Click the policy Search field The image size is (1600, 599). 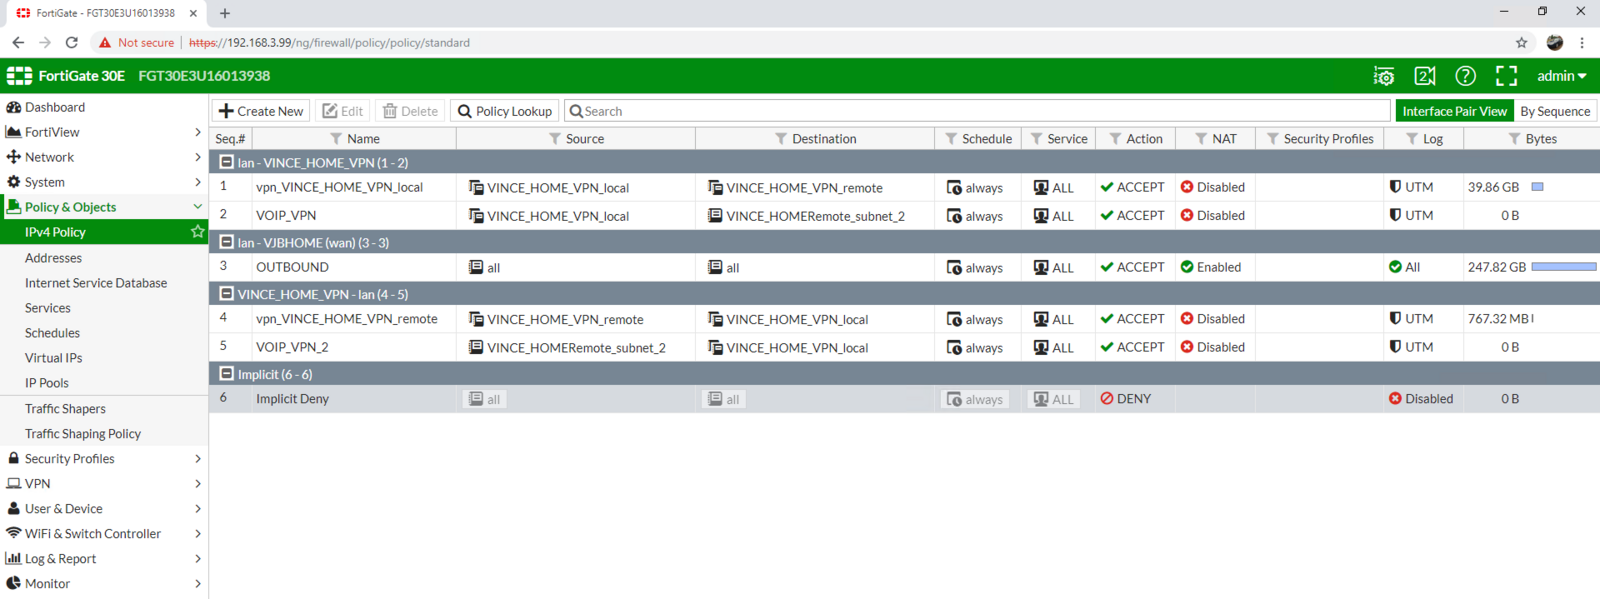pyautogui.click(x=977, y=111)
